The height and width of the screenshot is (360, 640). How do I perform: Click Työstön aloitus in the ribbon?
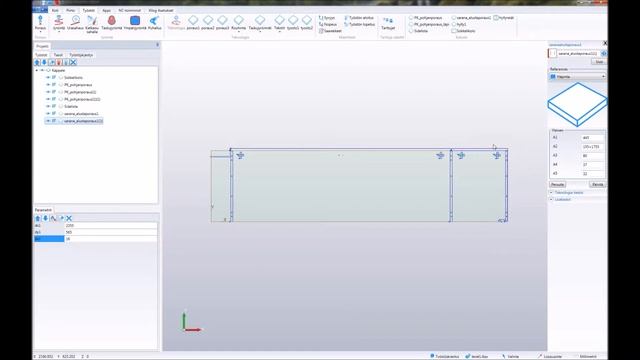(359, 18)
